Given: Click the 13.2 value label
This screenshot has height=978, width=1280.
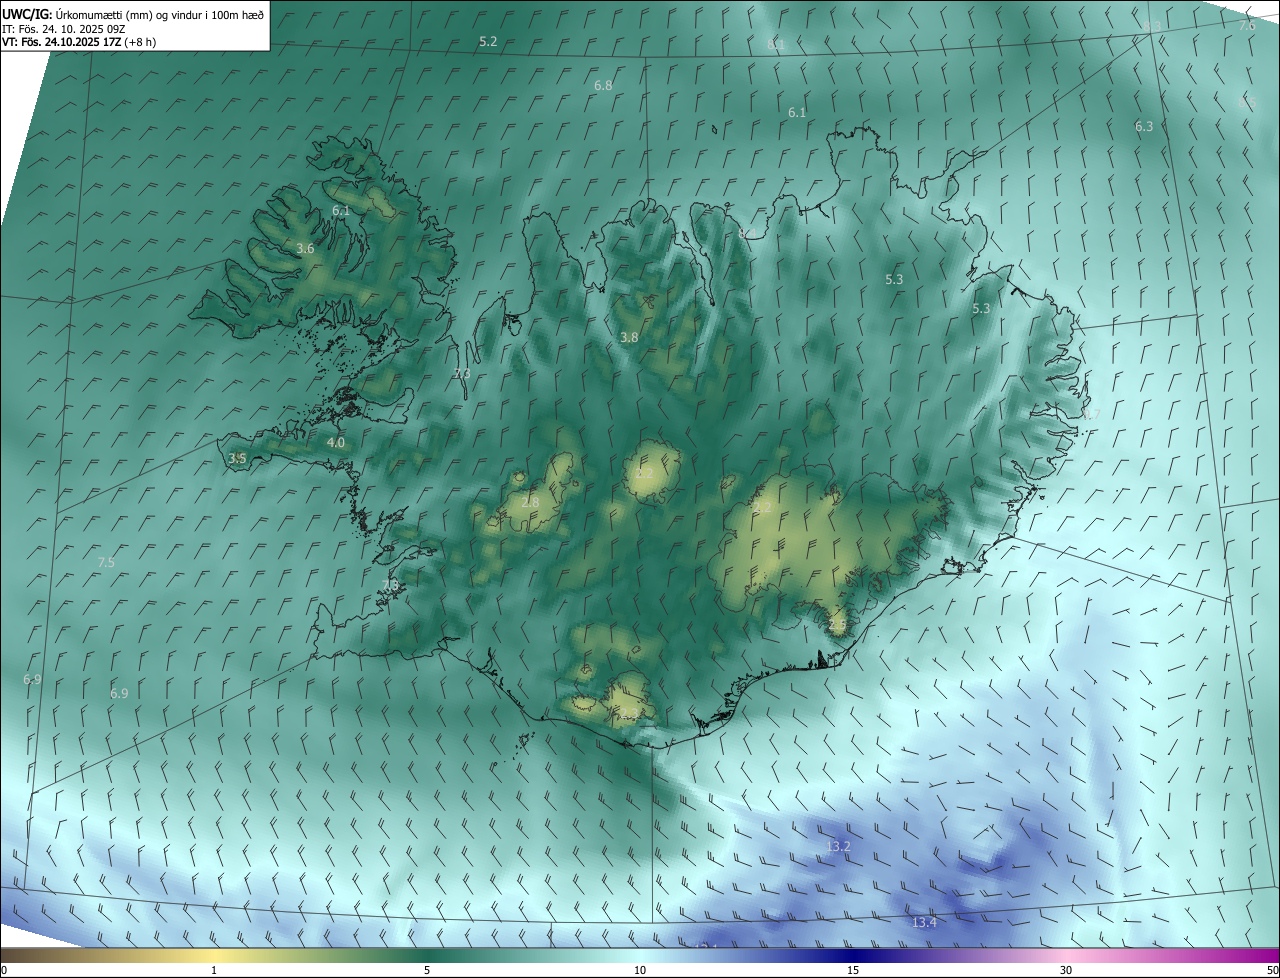Looking at the screenshot, I should 838,847.
